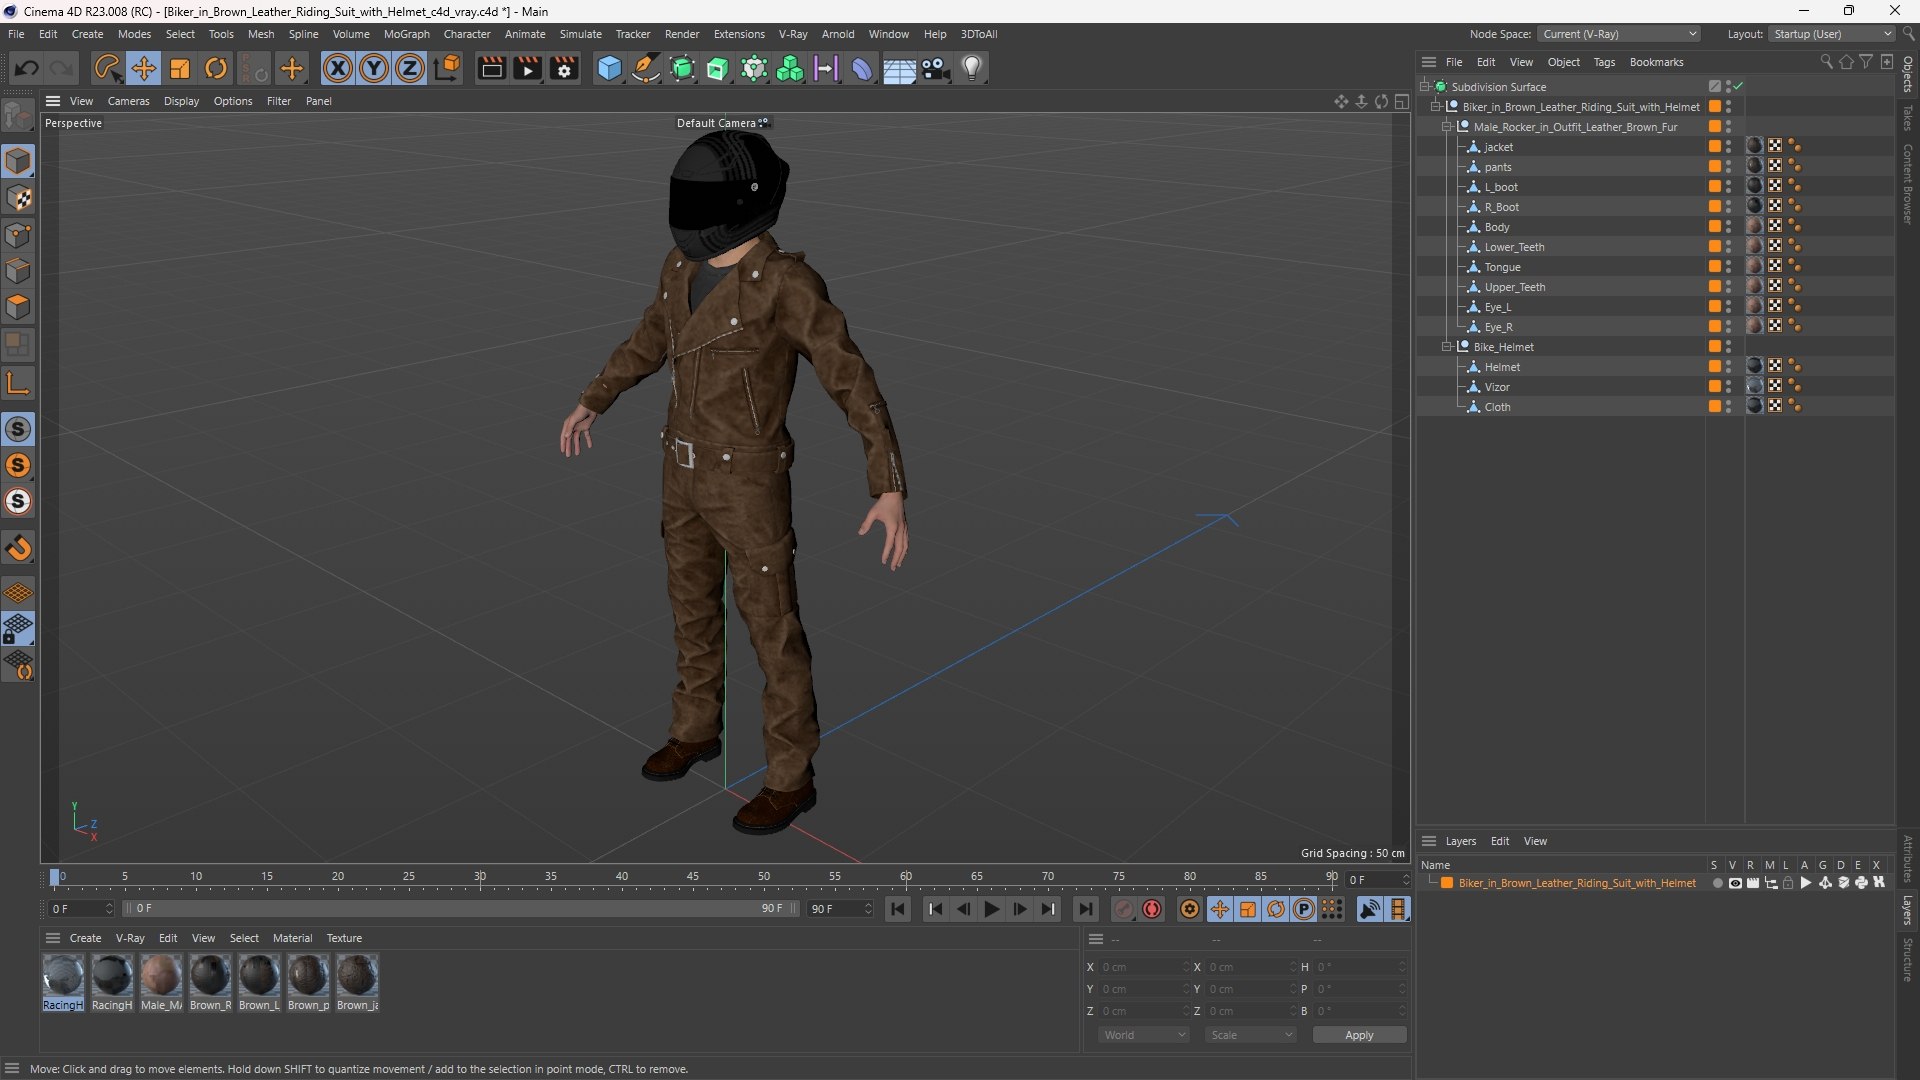The width and height of the screenshot is (1920, 1080).
Task: Add a Cube primitive object
Action: [609, 68]
